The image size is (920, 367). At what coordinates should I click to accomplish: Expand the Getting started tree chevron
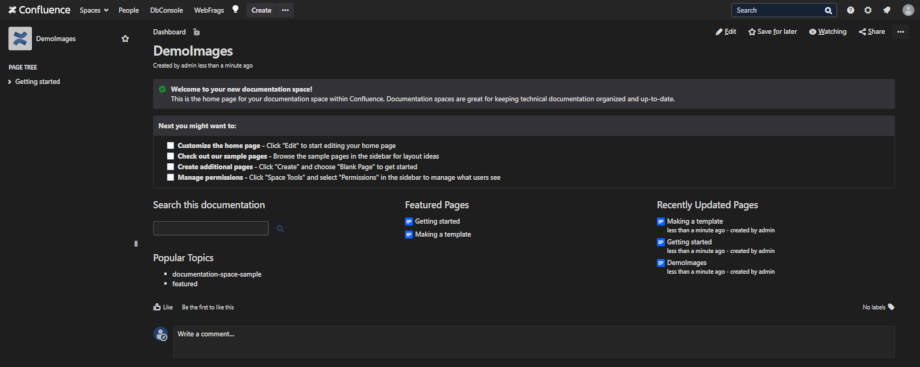click(x=10, y=82)
